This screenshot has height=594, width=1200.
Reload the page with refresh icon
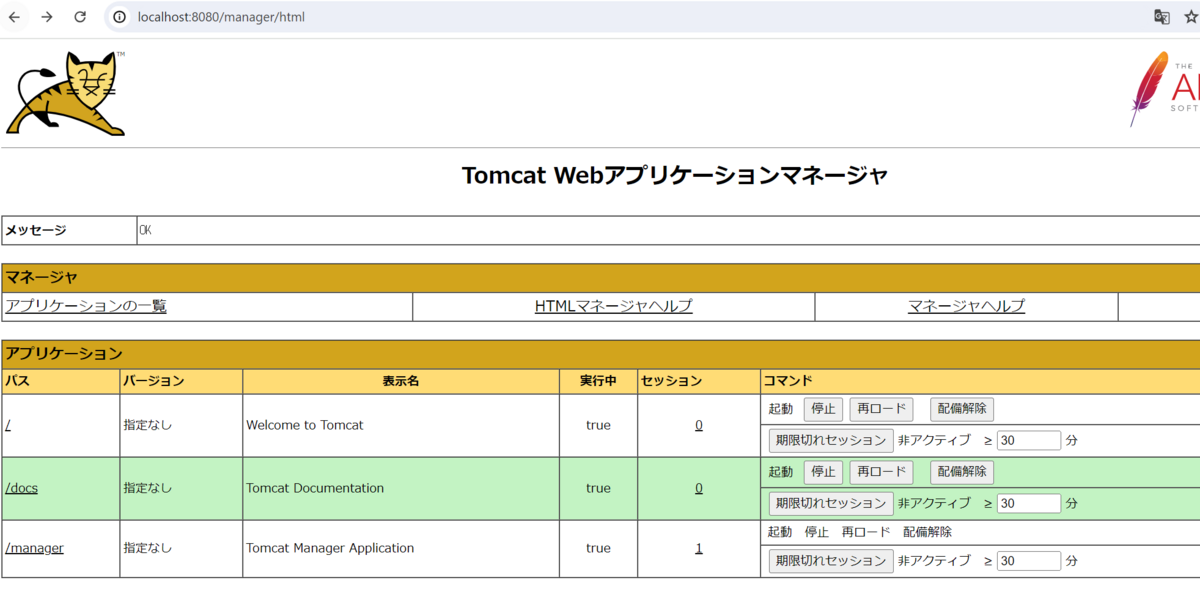[80, 17]
